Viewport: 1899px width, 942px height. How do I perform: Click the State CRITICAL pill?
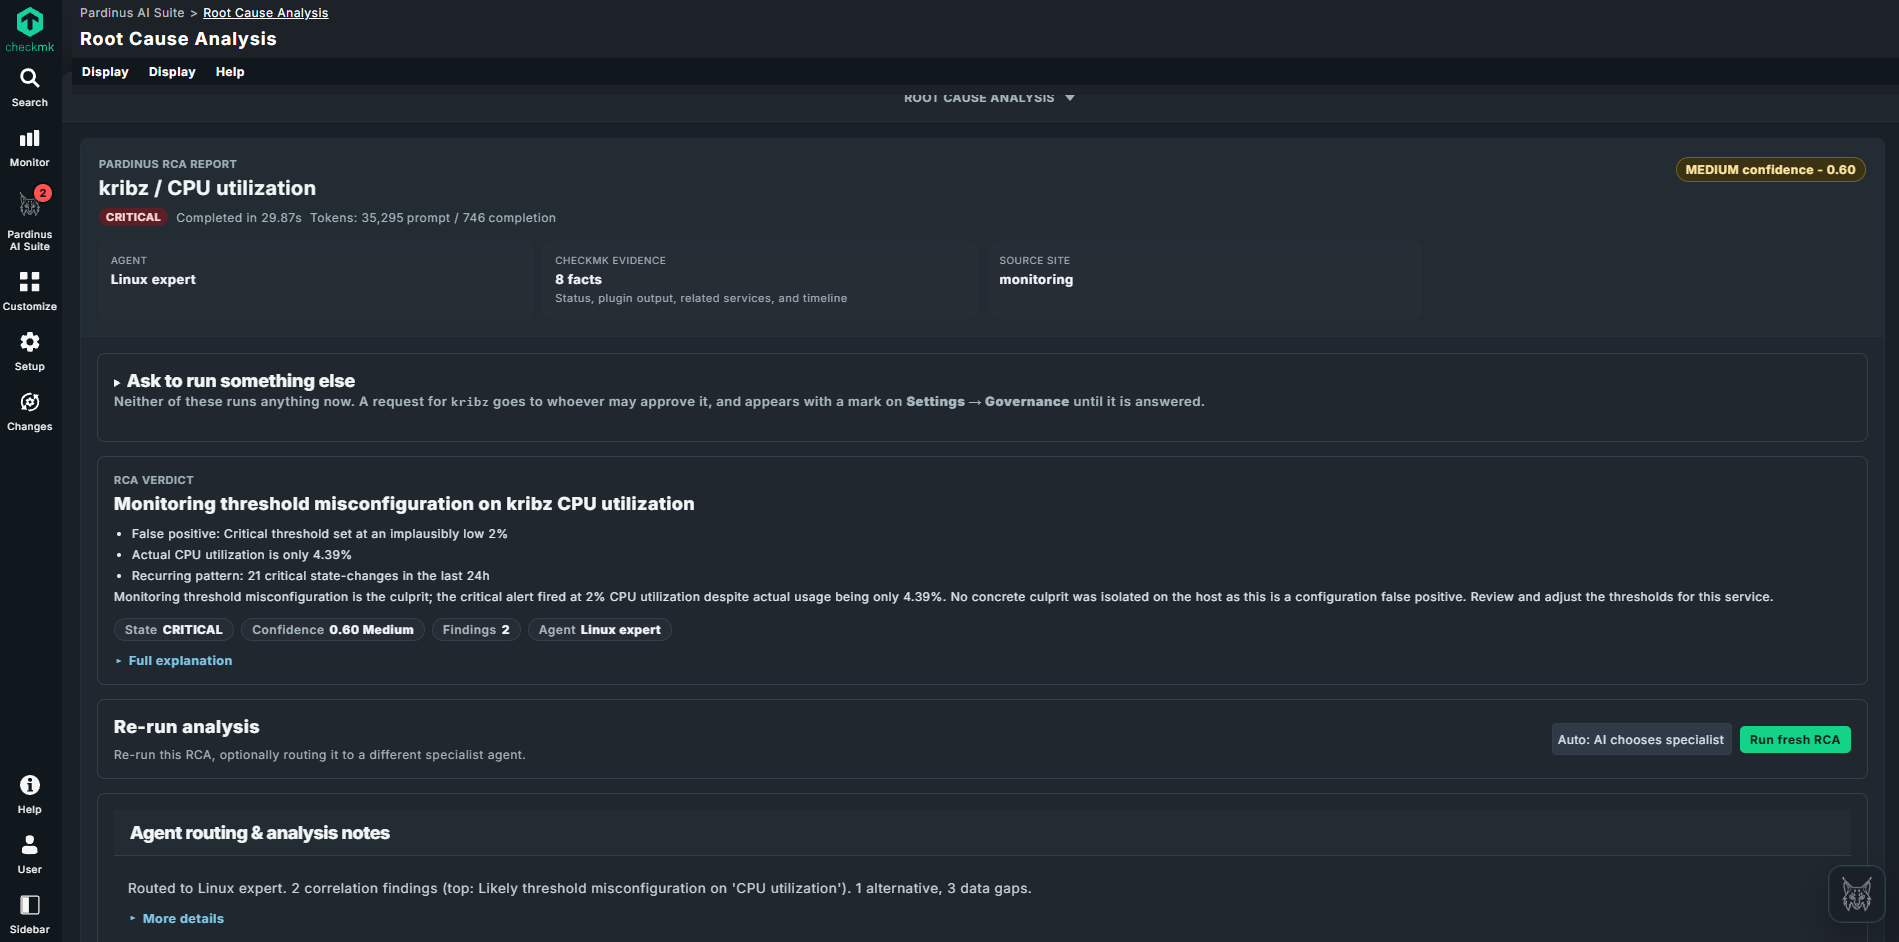click(174, 630)
